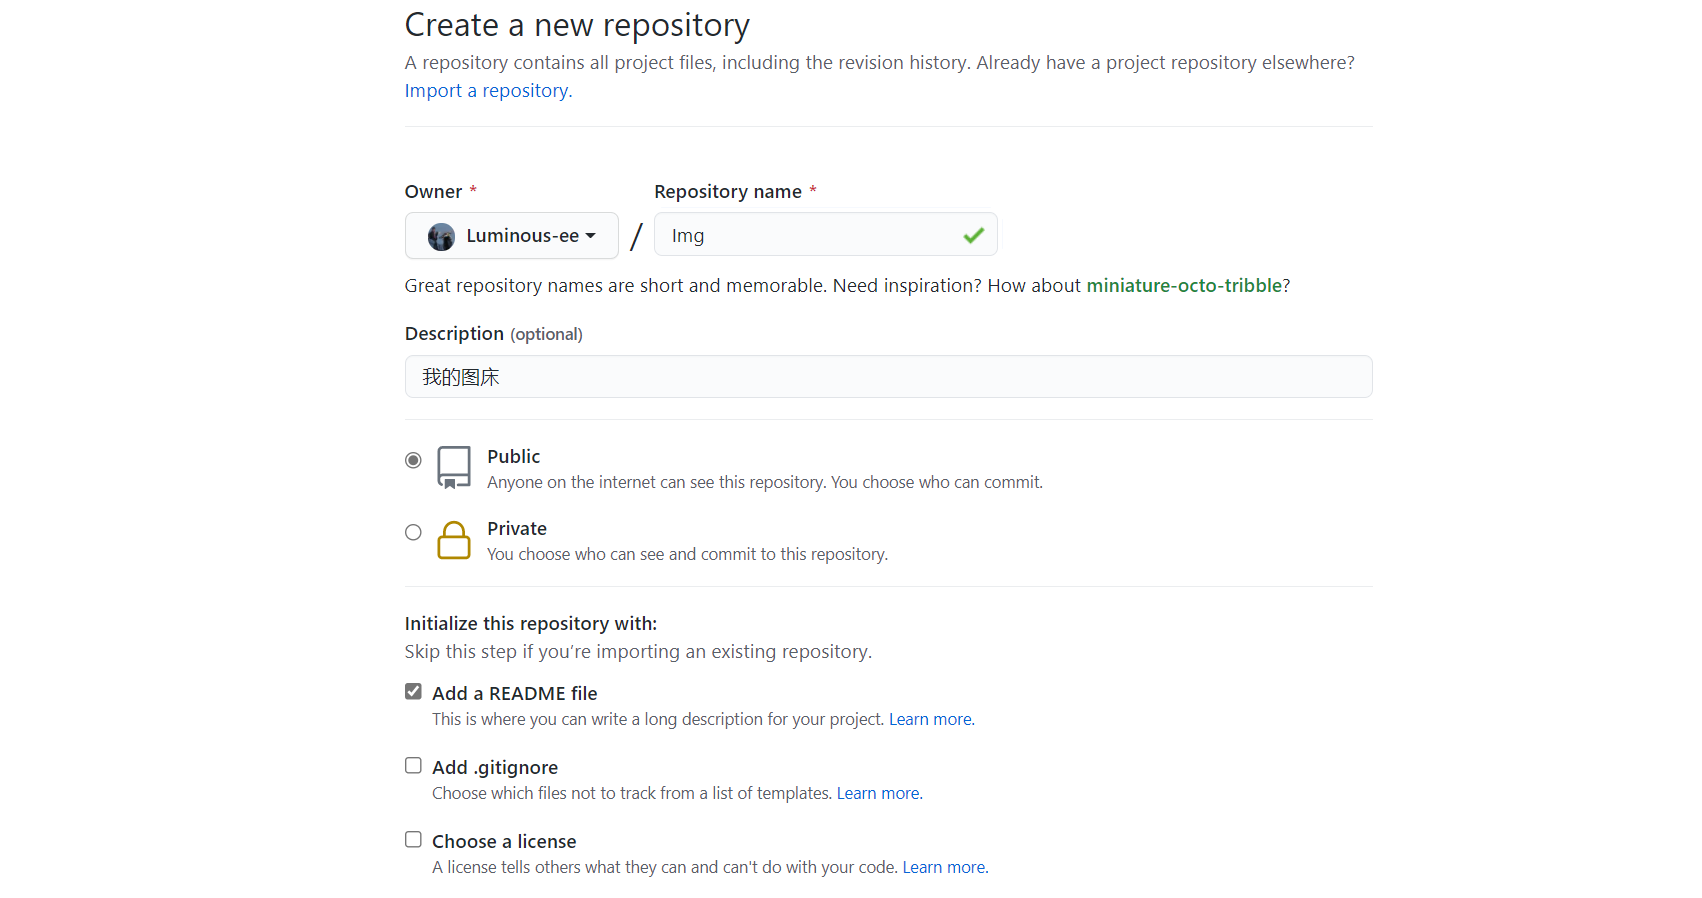Screen dimensions: 1702x898
Task: Open Learn more link for .gitignore
Action: tap(880, 793)
